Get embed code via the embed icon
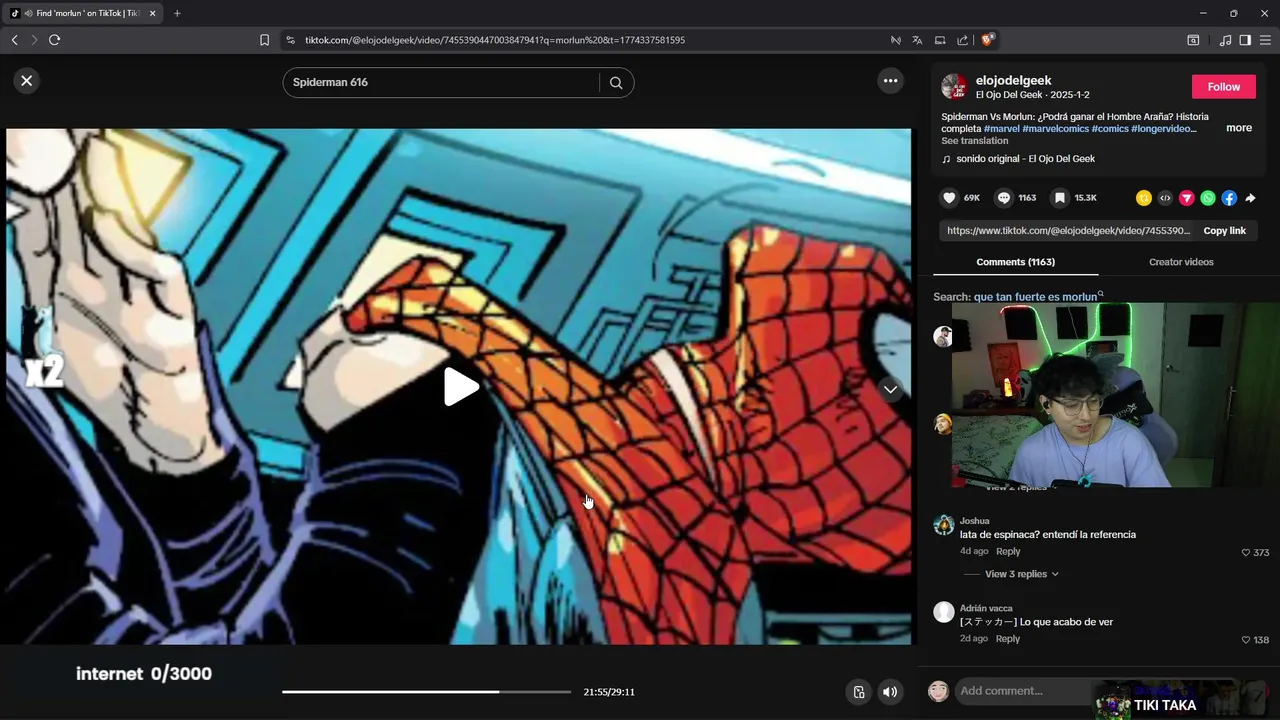This screenshot has height=720, width=1280. [1165, 198]
